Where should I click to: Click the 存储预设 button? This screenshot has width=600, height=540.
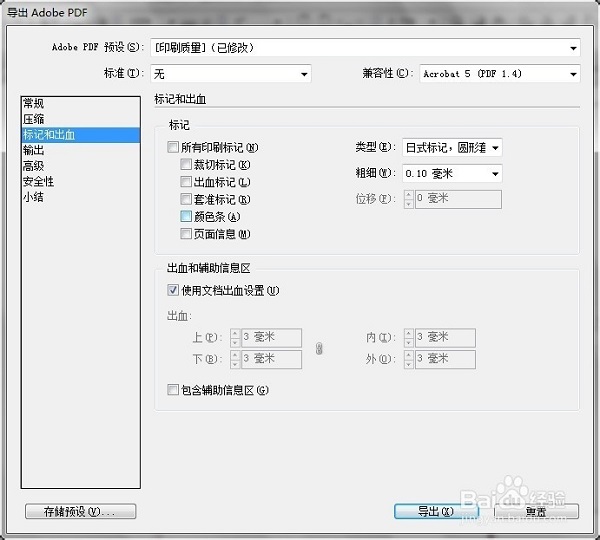(80, 511)
